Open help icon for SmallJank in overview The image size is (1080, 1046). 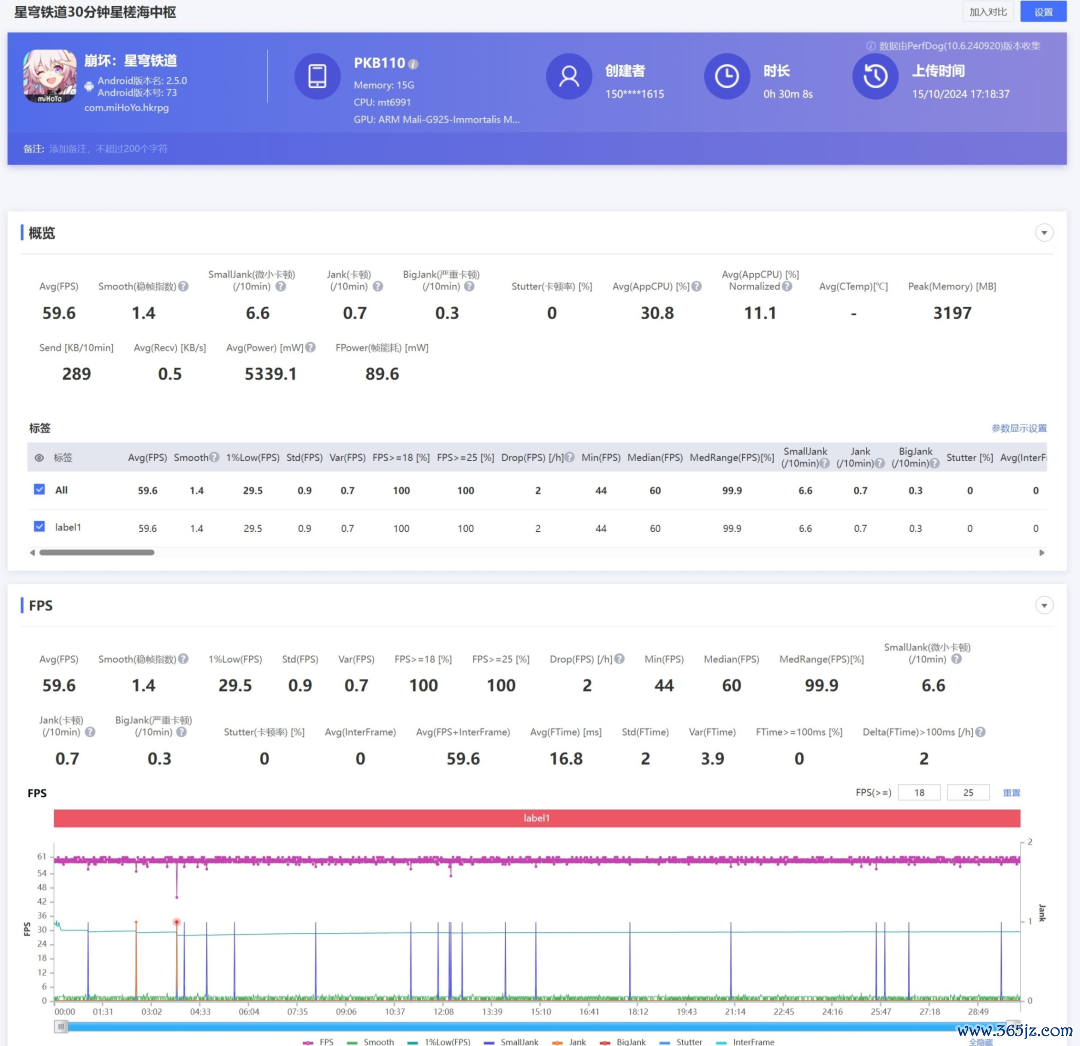[x=280, y=286]
